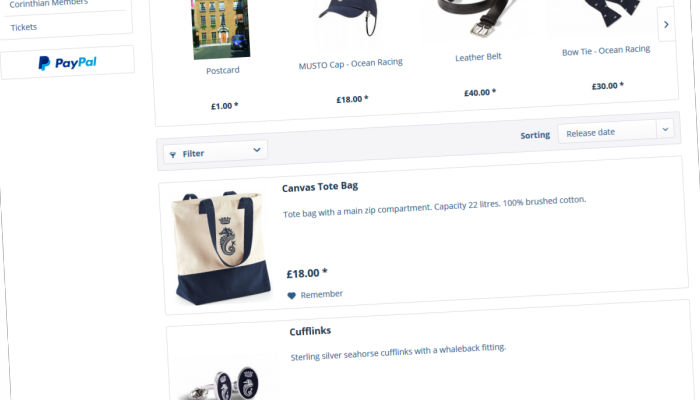Click the heart icon next to Remember
This screenshot has height=400, width=700.
292,296
